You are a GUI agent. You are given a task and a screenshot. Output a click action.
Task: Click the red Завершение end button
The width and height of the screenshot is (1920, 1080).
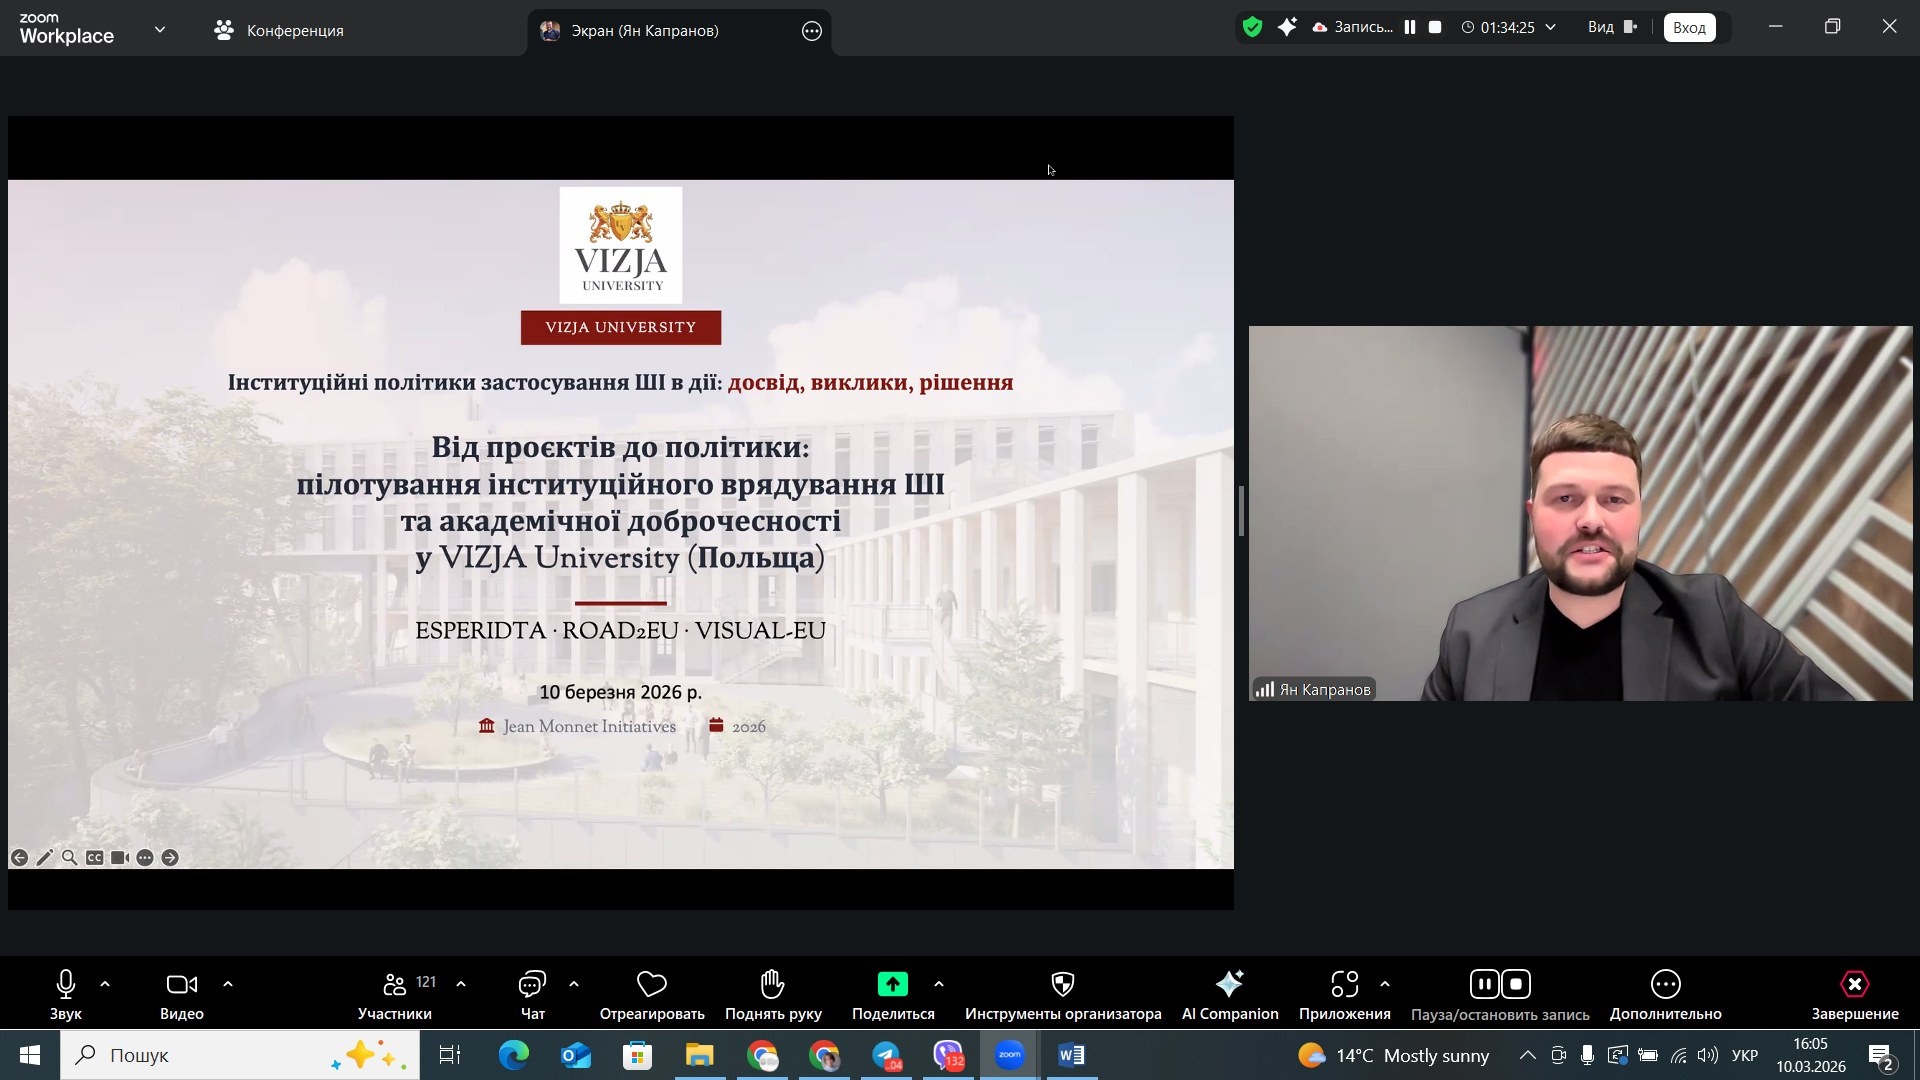(1854, 985)
